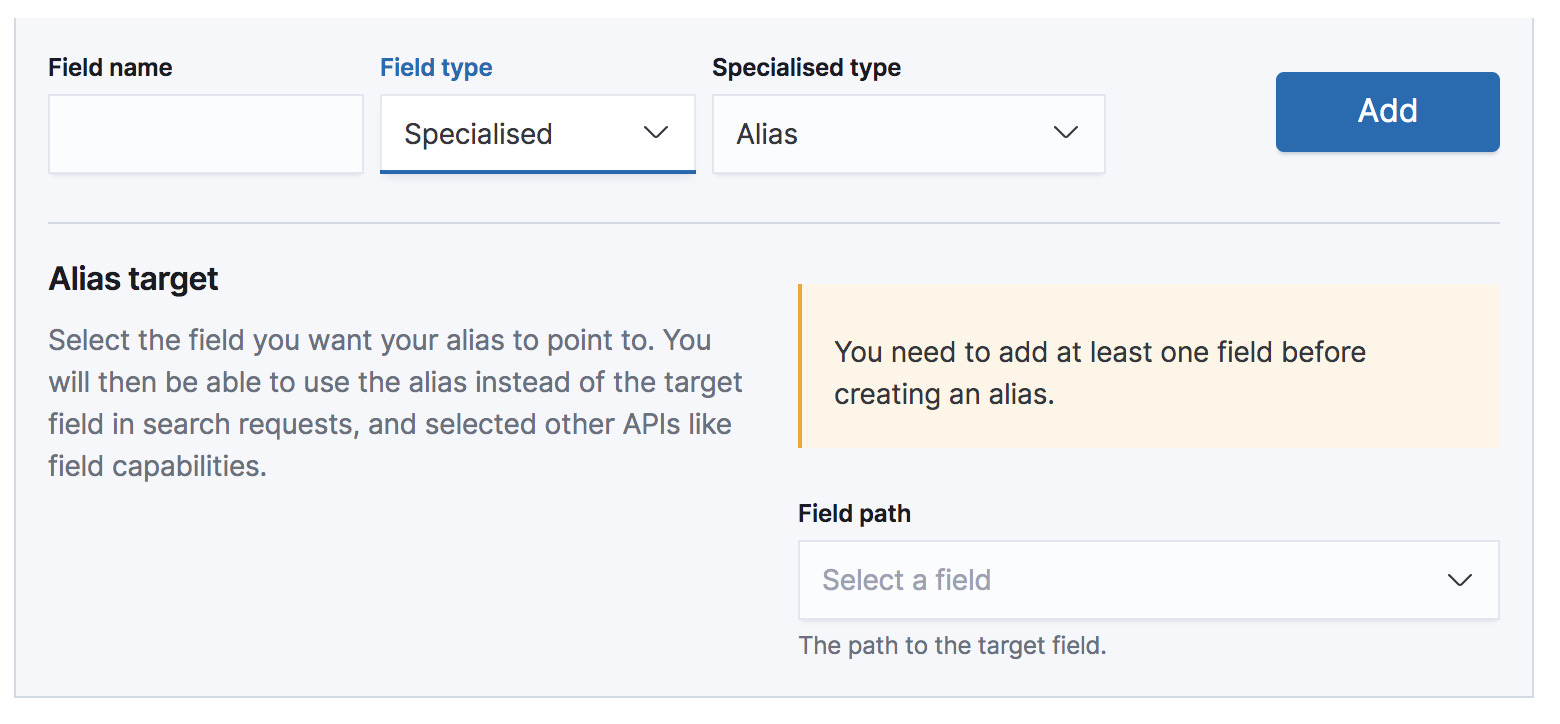Click the chevron arrow next to Specialised

656,133
